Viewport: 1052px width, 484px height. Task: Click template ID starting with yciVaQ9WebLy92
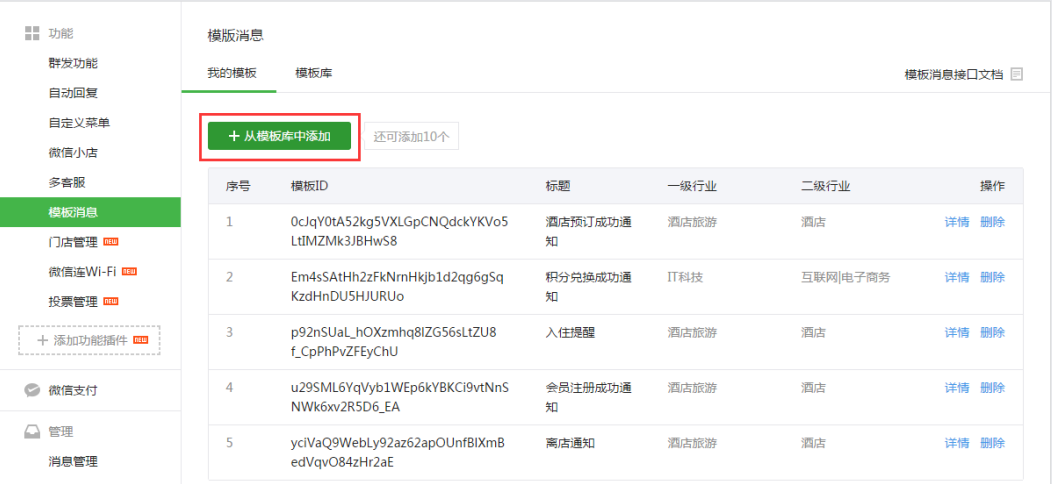(x=397, y=452)
